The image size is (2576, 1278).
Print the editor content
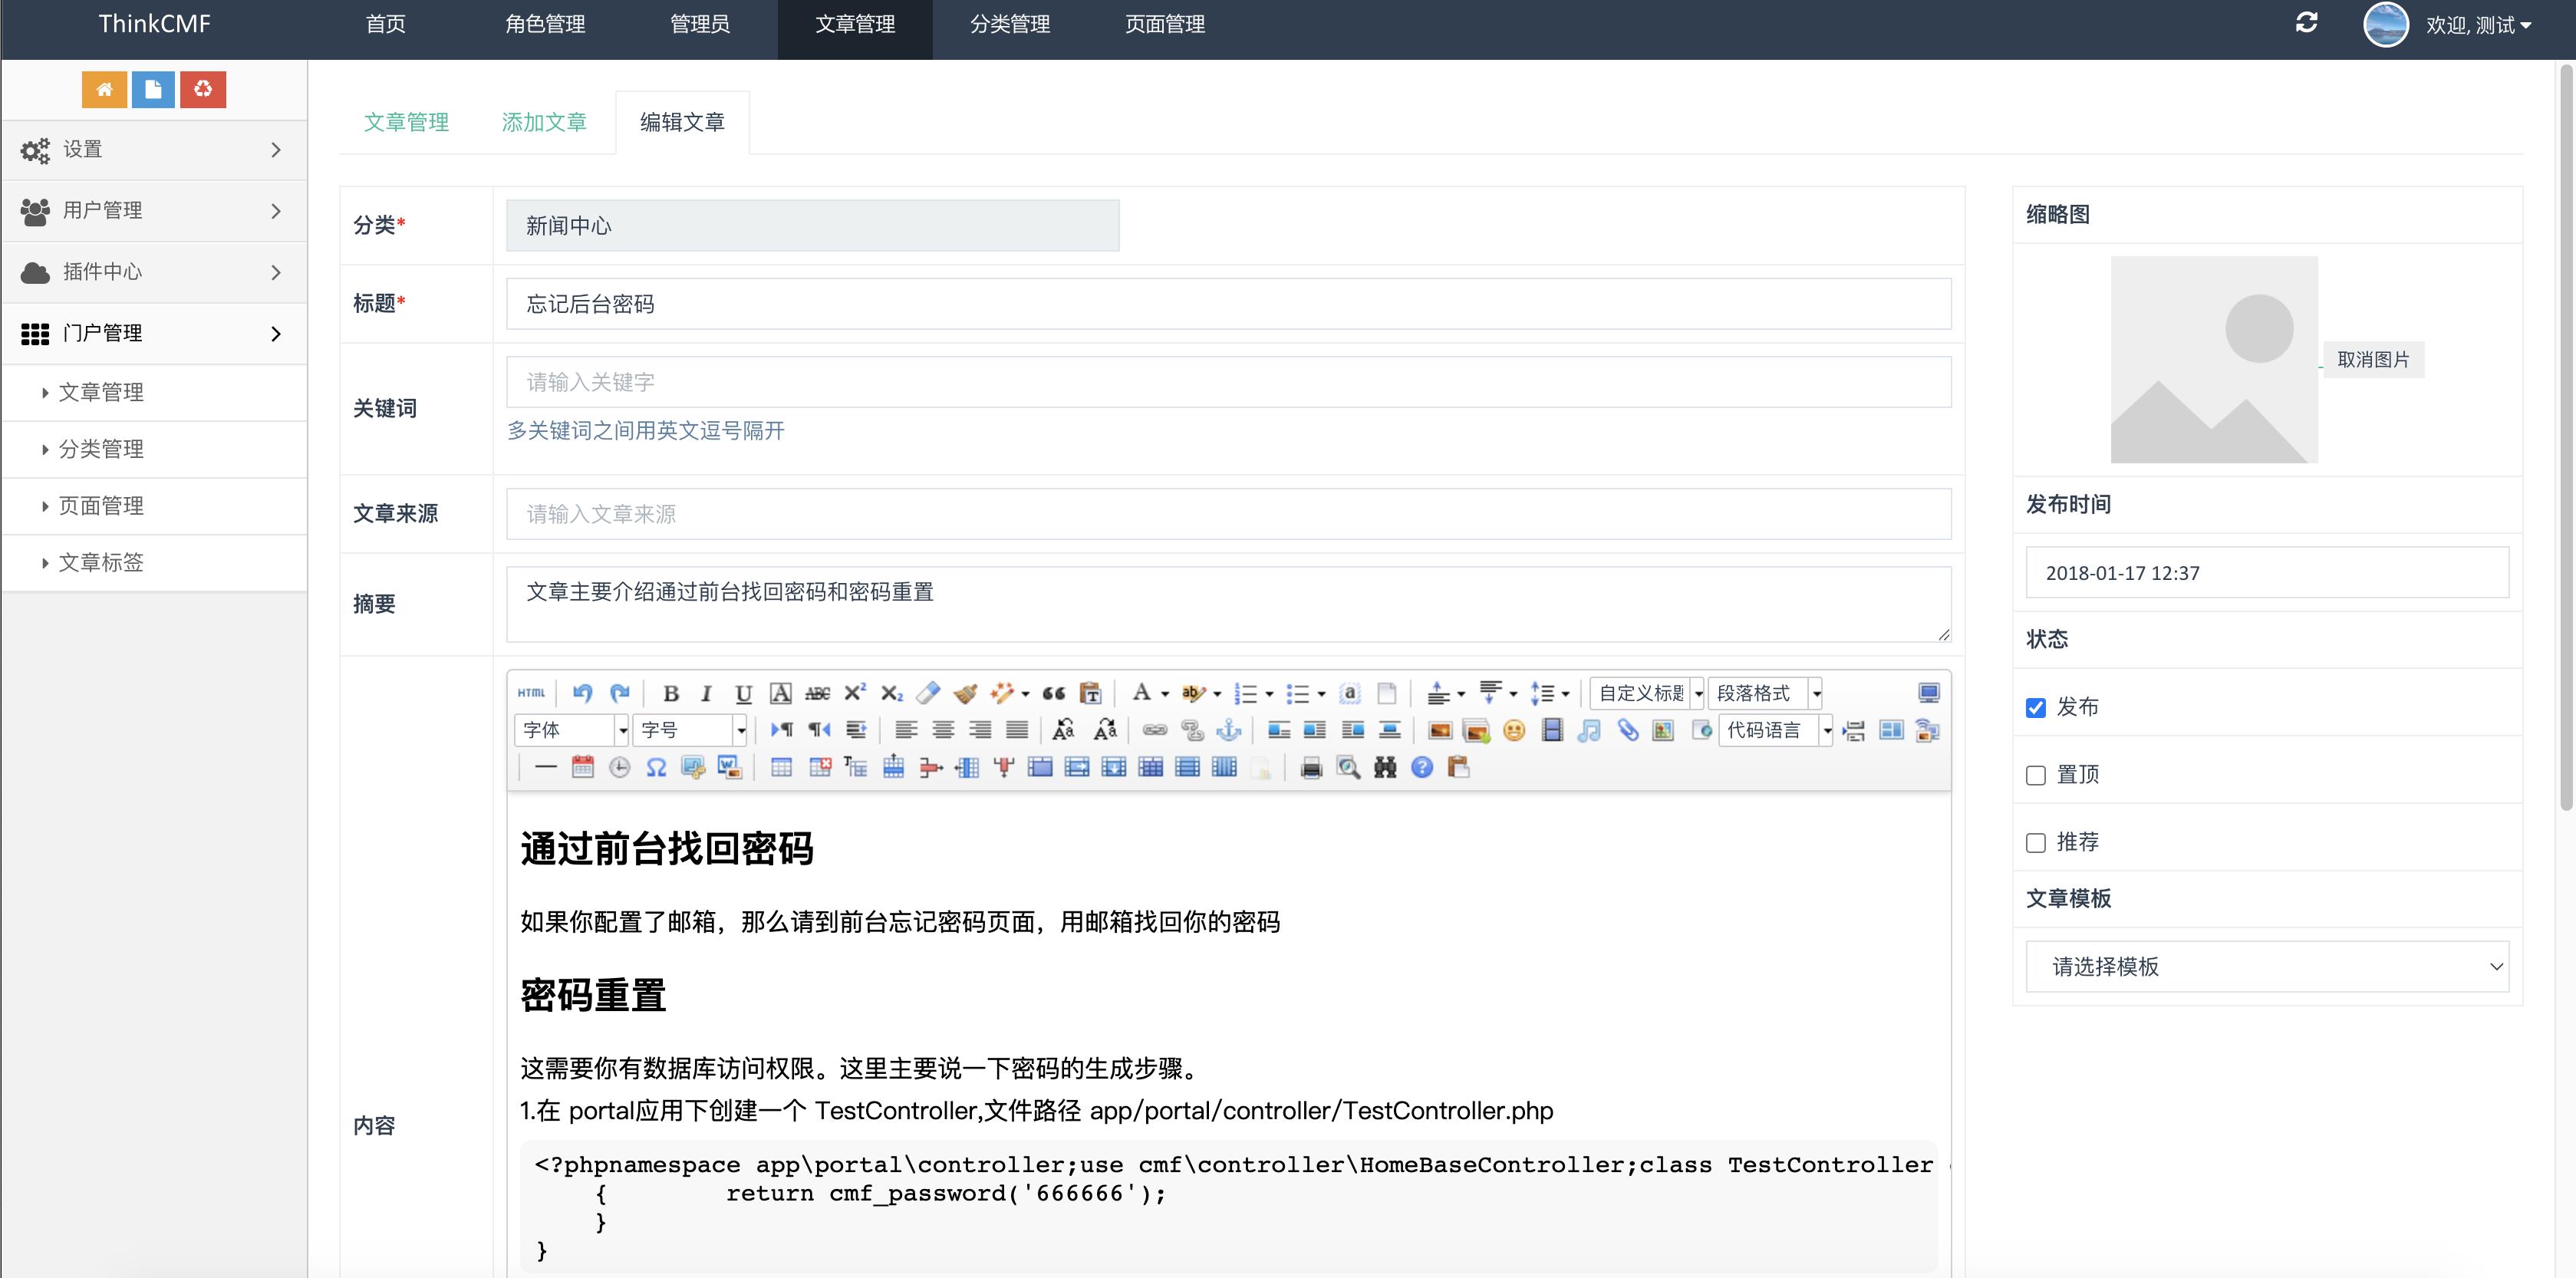point(1311,767)
